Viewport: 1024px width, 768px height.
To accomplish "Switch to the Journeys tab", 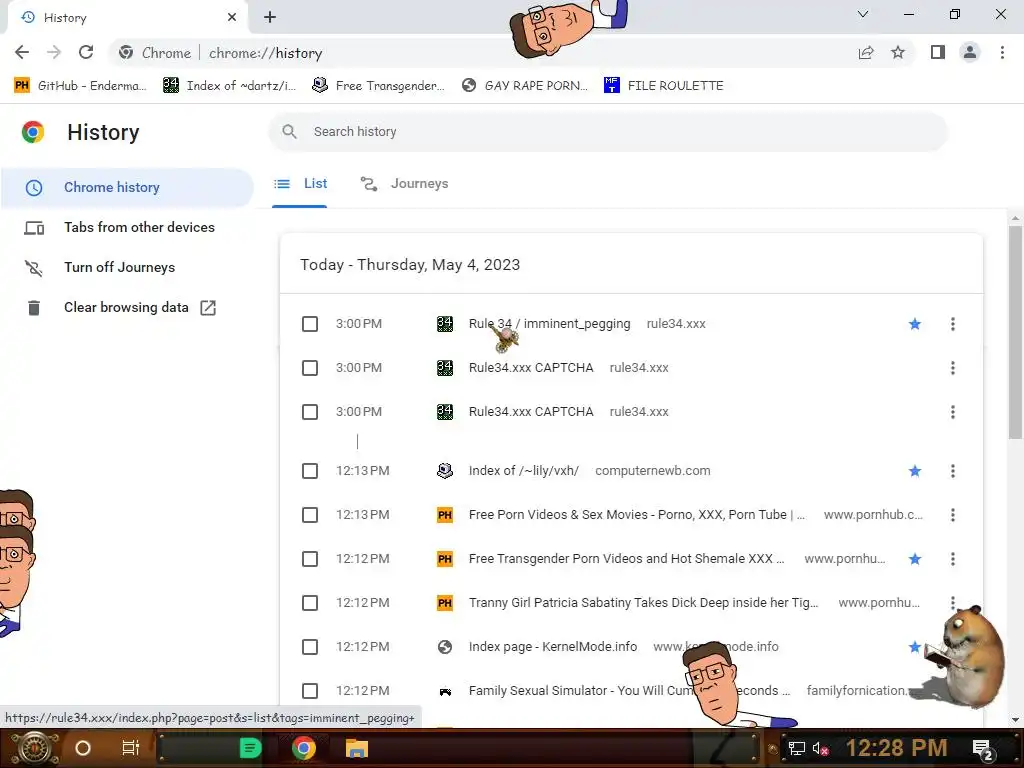I will tap(405, 184).
